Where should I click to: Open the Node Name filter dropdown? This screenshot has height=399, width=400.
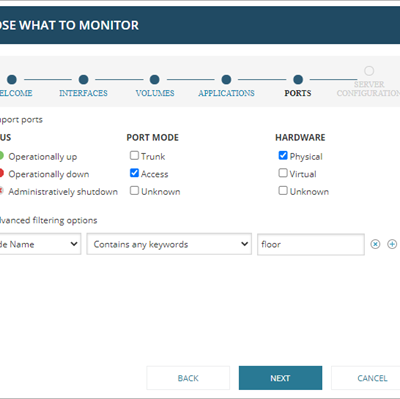coord(40,244)
